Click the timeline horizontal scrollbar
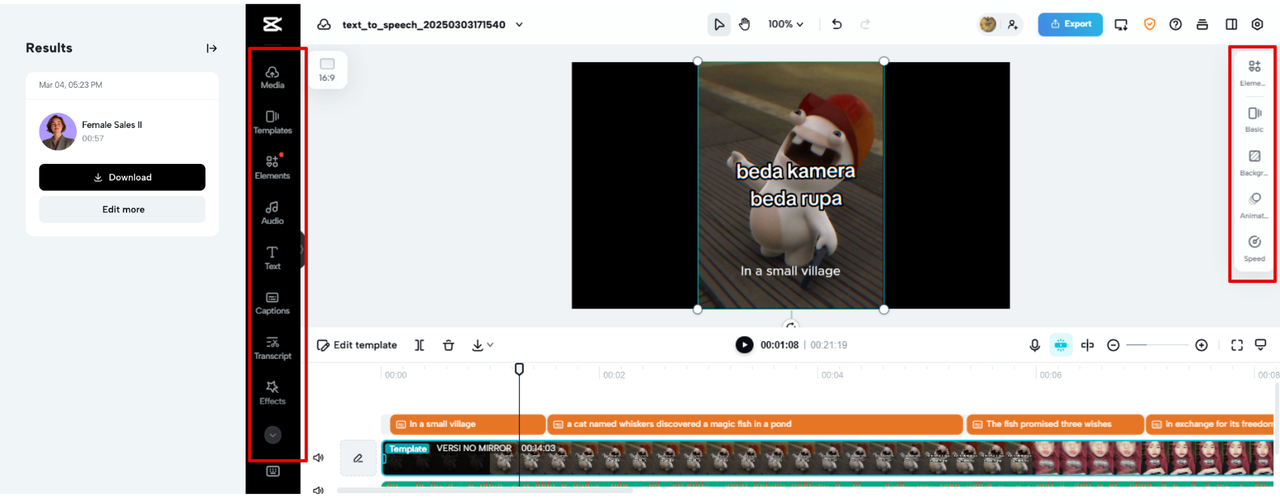This screenshot has height=498, width=1280. 485,490
